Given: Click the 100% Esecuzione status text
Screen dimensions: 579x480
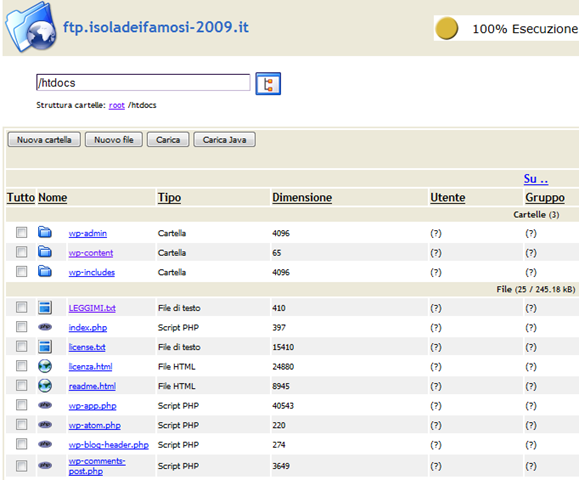Looking at the screenshot, I should 525,29.
